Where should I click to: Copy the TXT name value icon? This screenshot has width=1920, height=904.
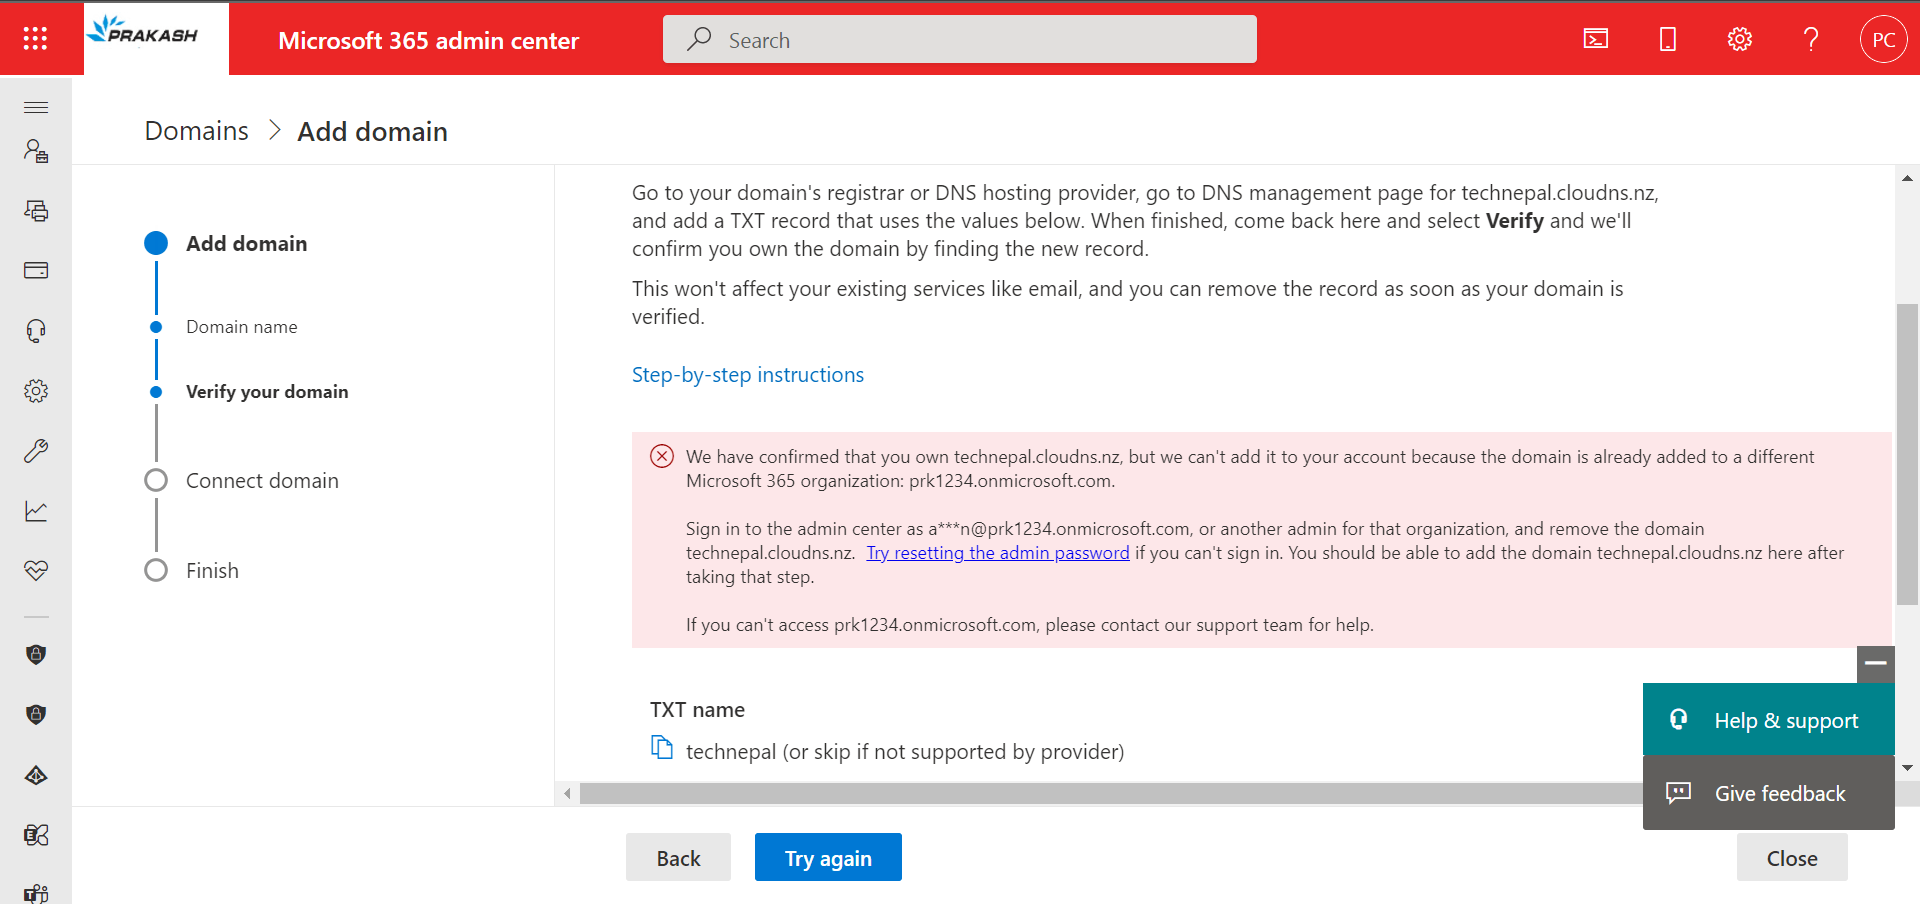pos(662,748)
